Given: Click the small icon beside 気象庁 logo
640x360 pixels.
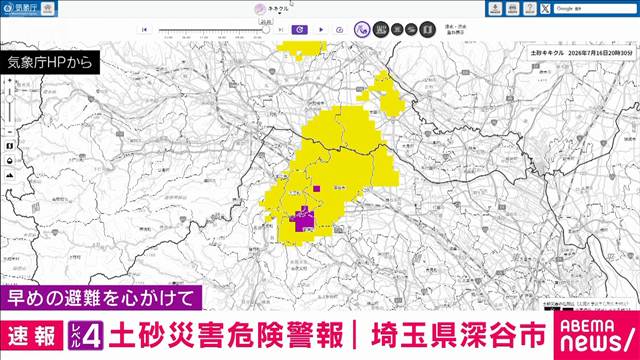Looking at the screenshot, I should pos(48,8).
